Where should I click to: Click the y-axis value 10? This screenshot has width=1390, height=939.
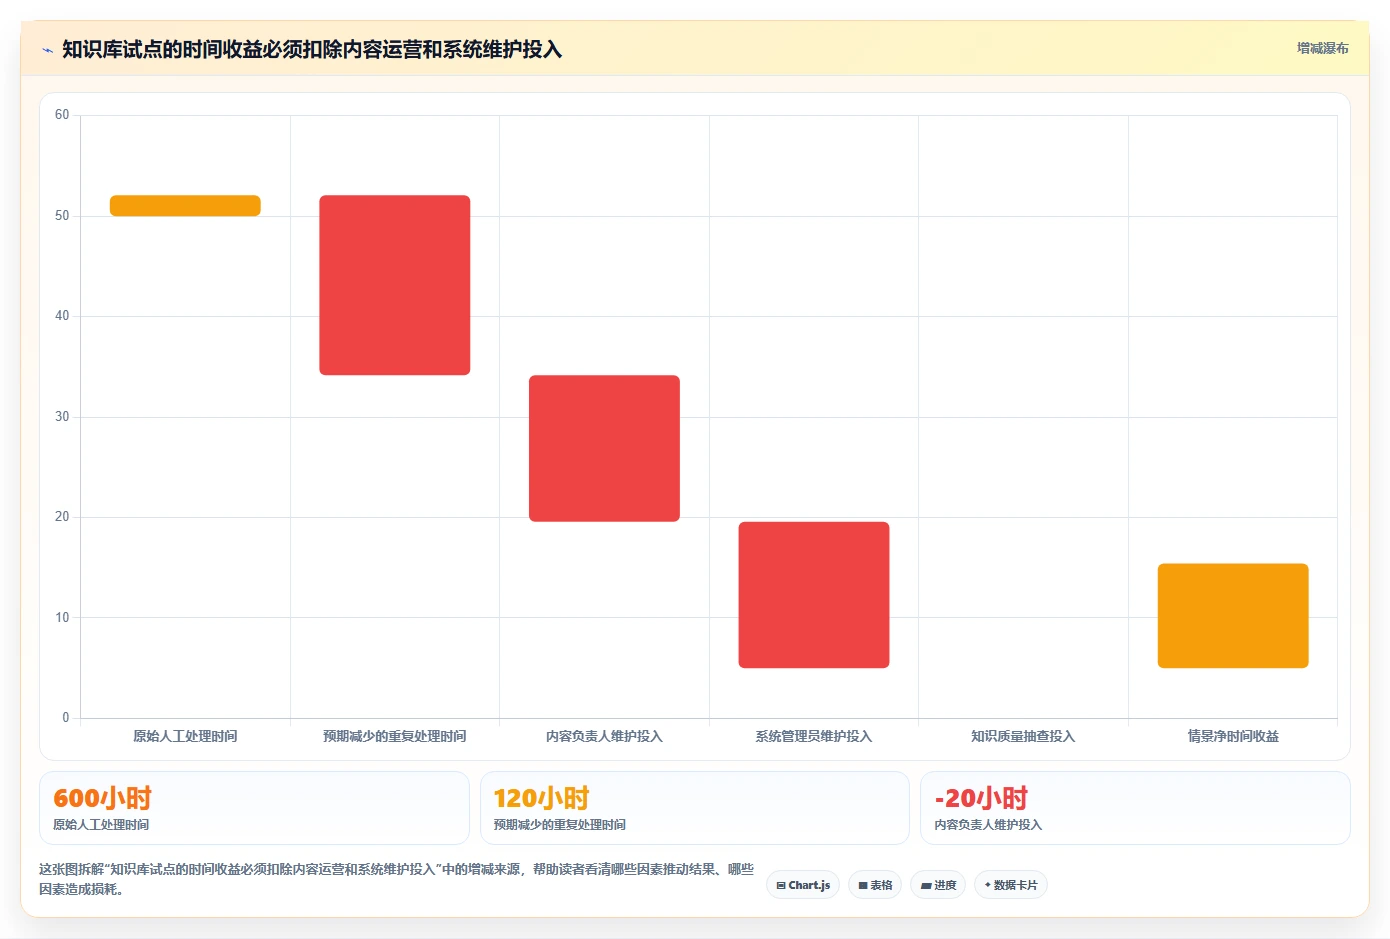[x=62, y=618]
